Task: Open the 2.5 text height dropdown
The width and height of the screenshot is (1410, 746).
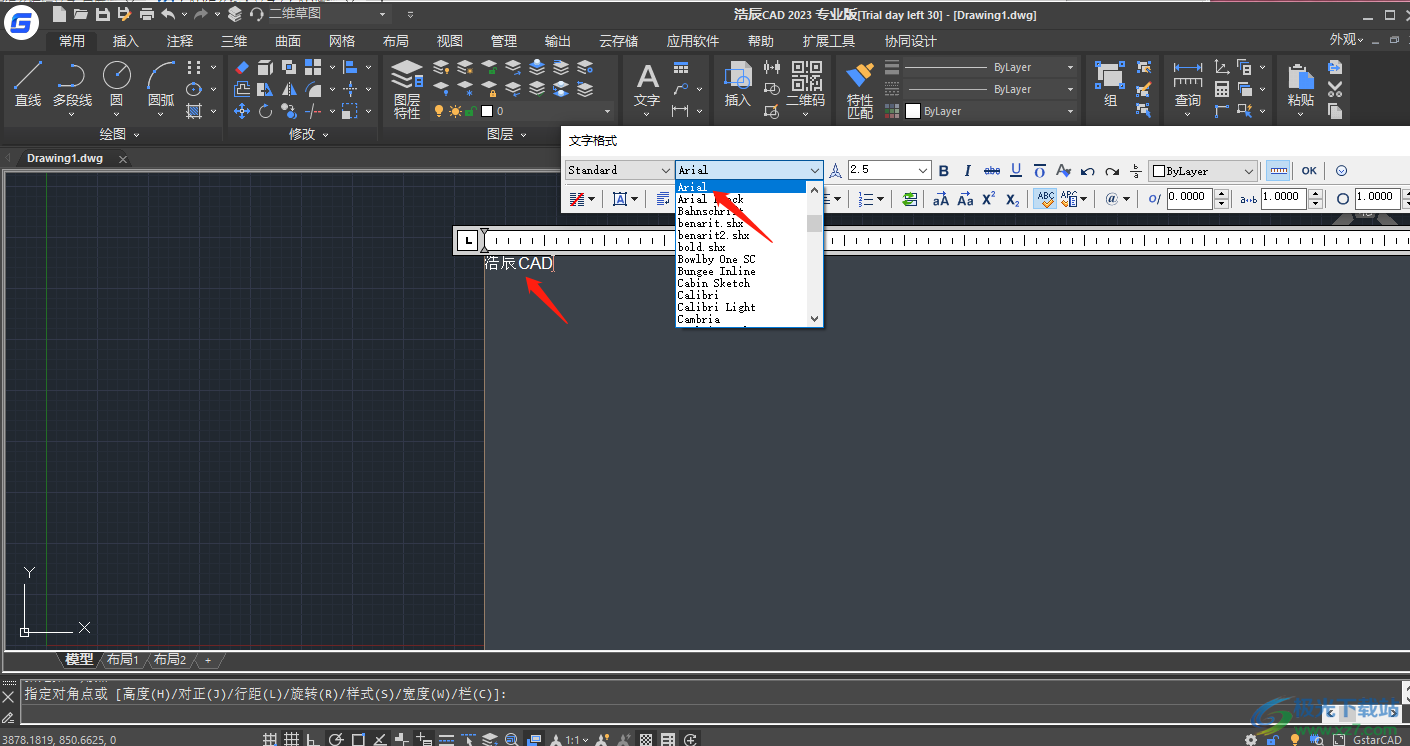Action: click(889, 171)
